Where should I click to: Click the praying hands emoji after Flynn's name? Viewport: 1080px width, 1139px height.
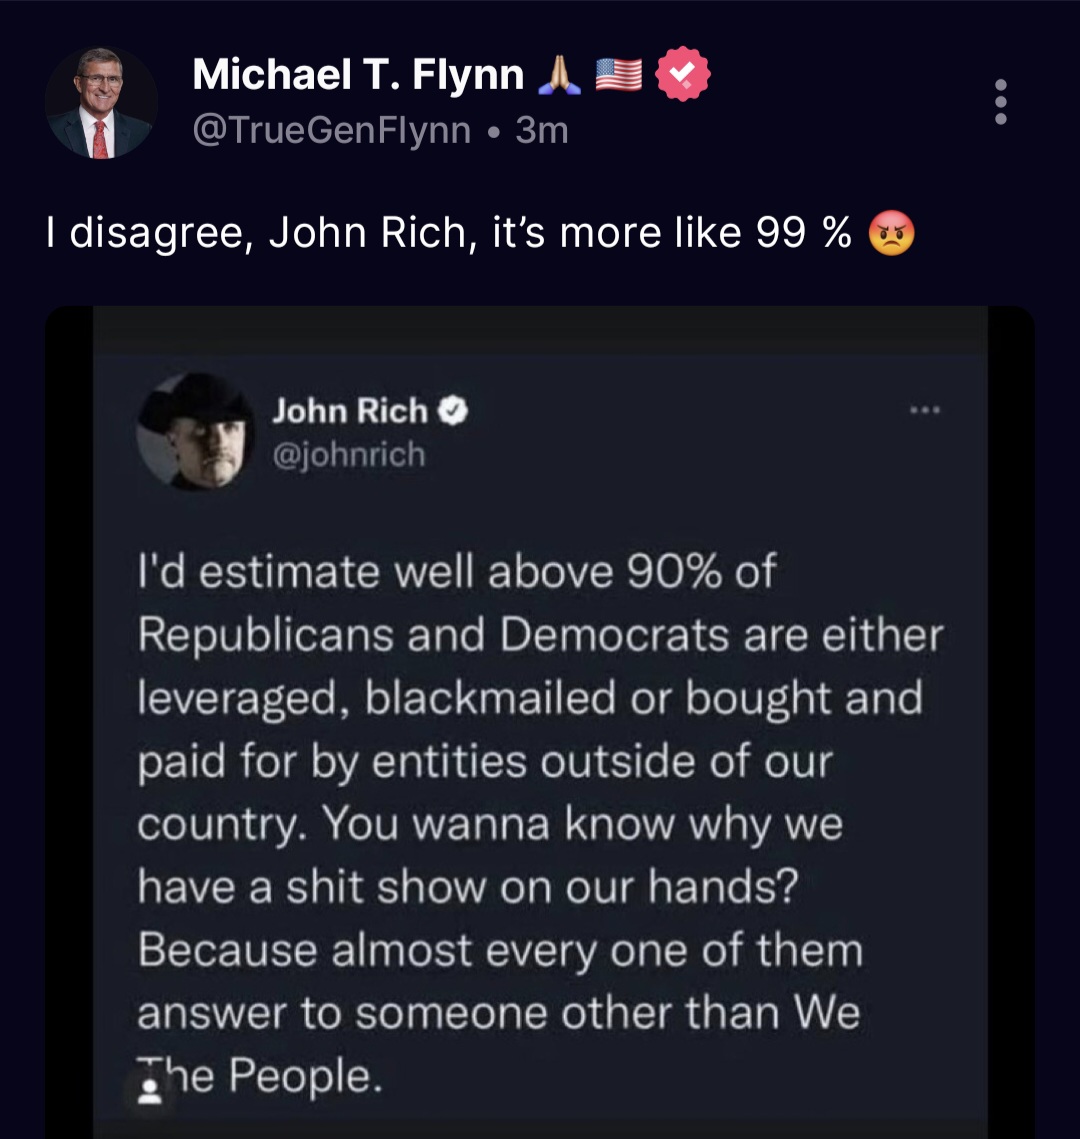point(560,74)
